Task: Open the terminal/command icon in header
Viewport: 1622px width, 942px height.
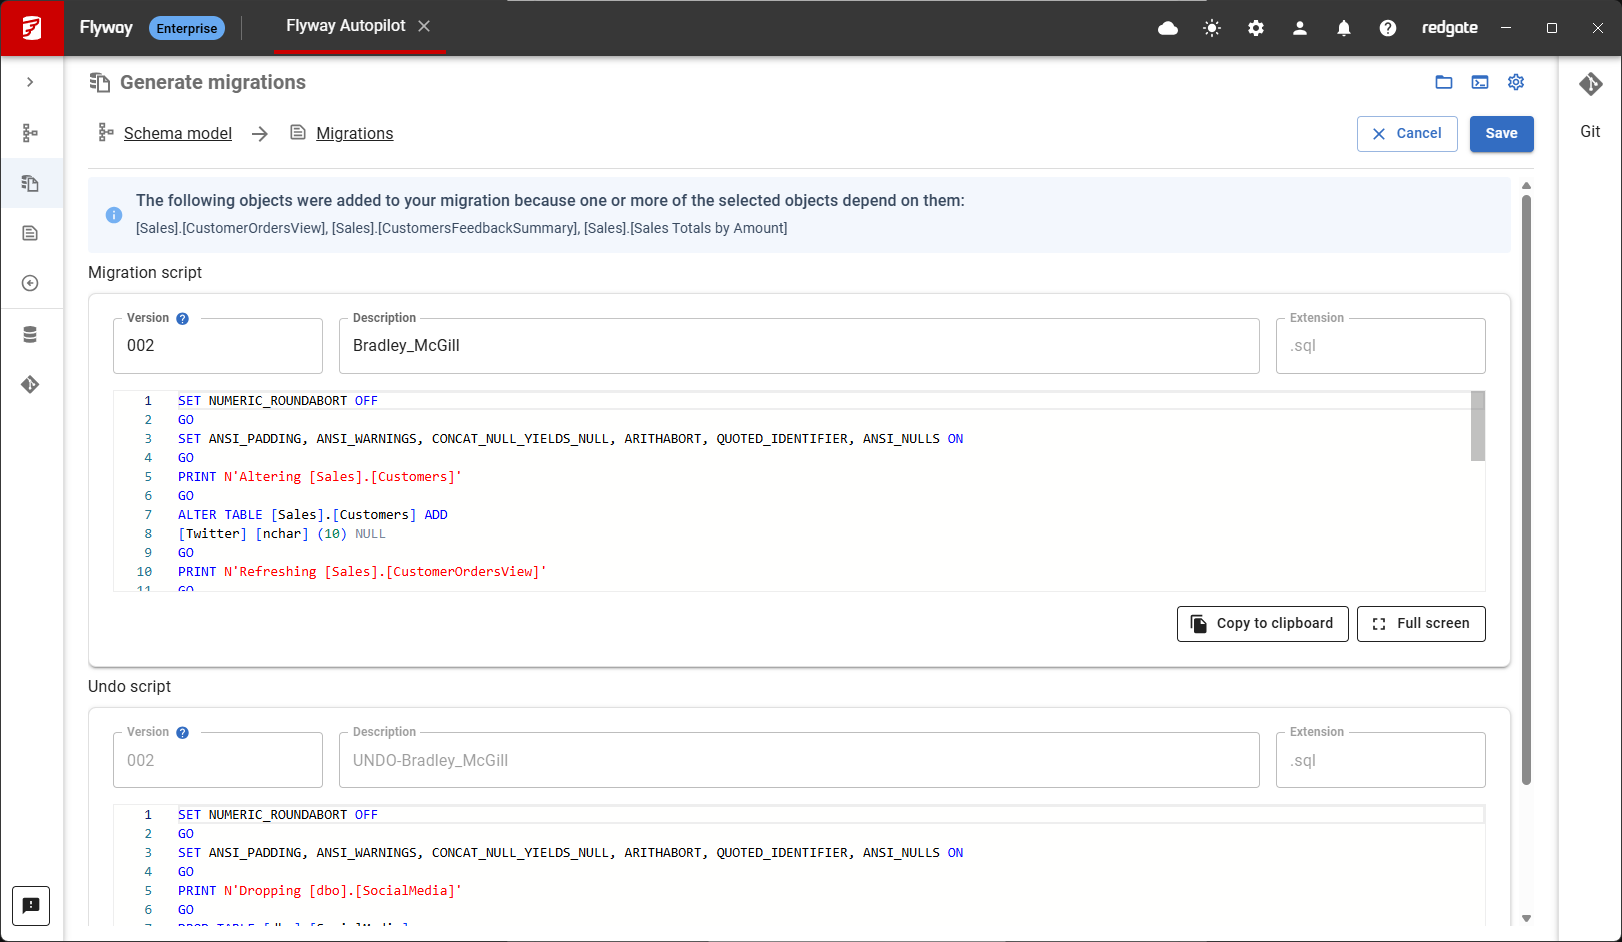Action: [x=1480, y=82]
